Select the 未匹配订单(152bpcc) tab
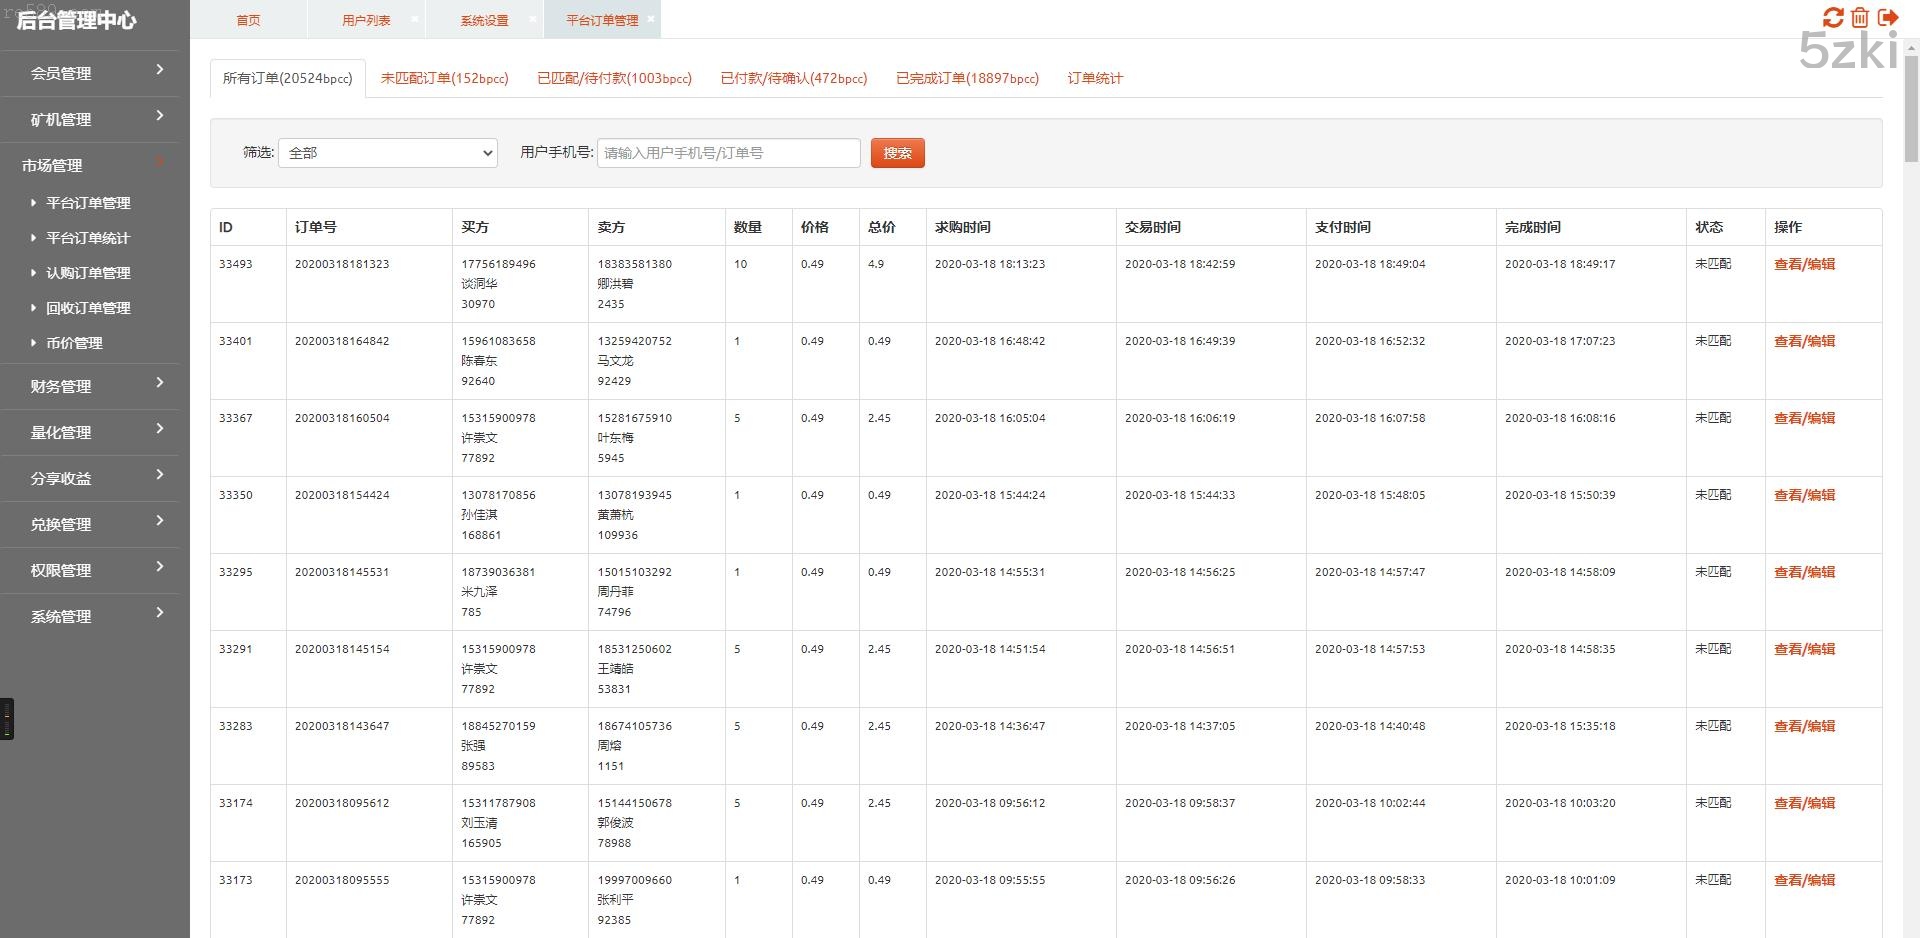The height and width of the screenshot is (938, 1920). coord(444,78)
